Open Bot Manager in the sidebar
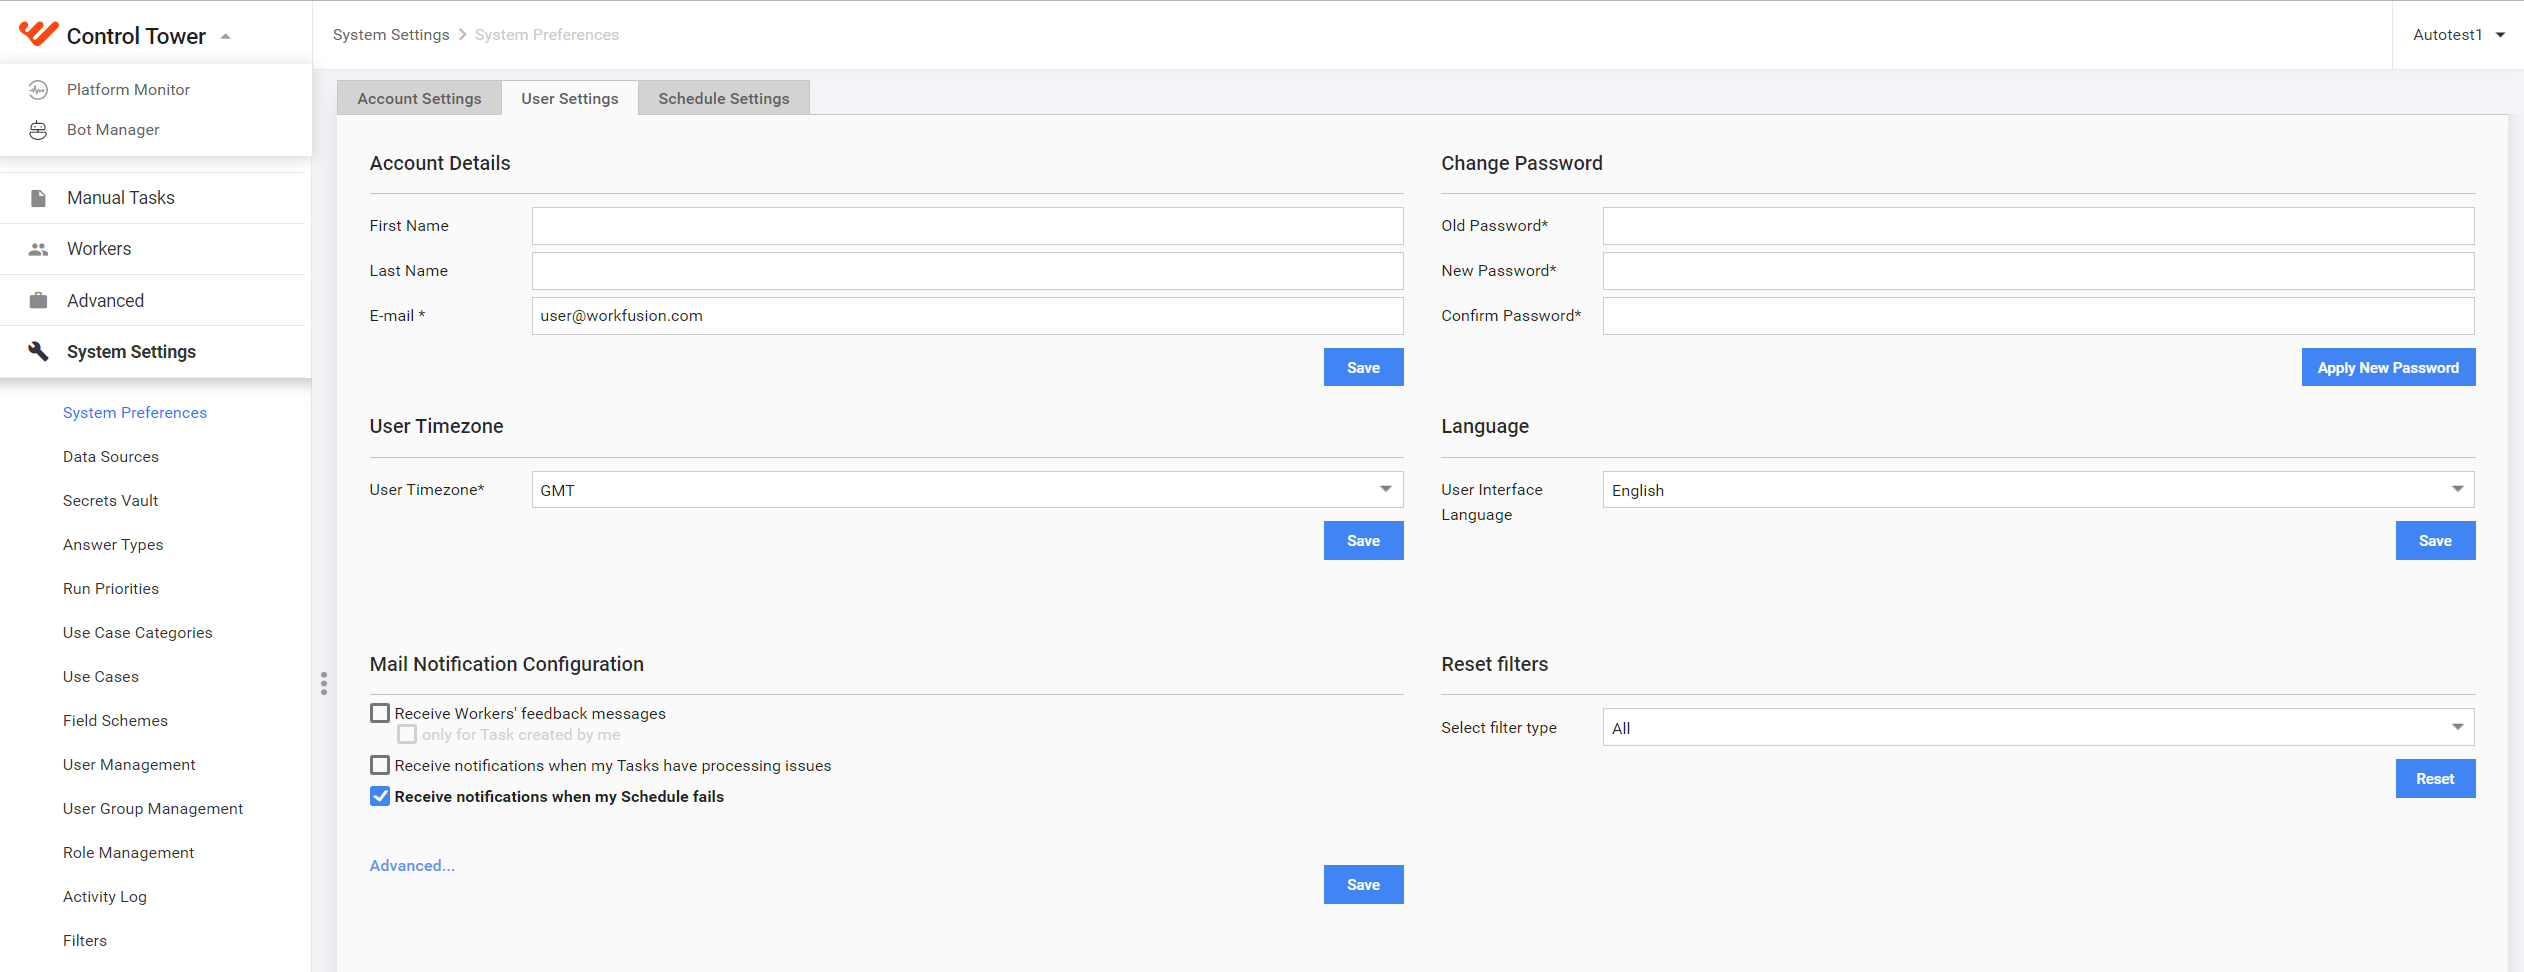This screenshot has height=972, width=2524. (x=113, y=130)
